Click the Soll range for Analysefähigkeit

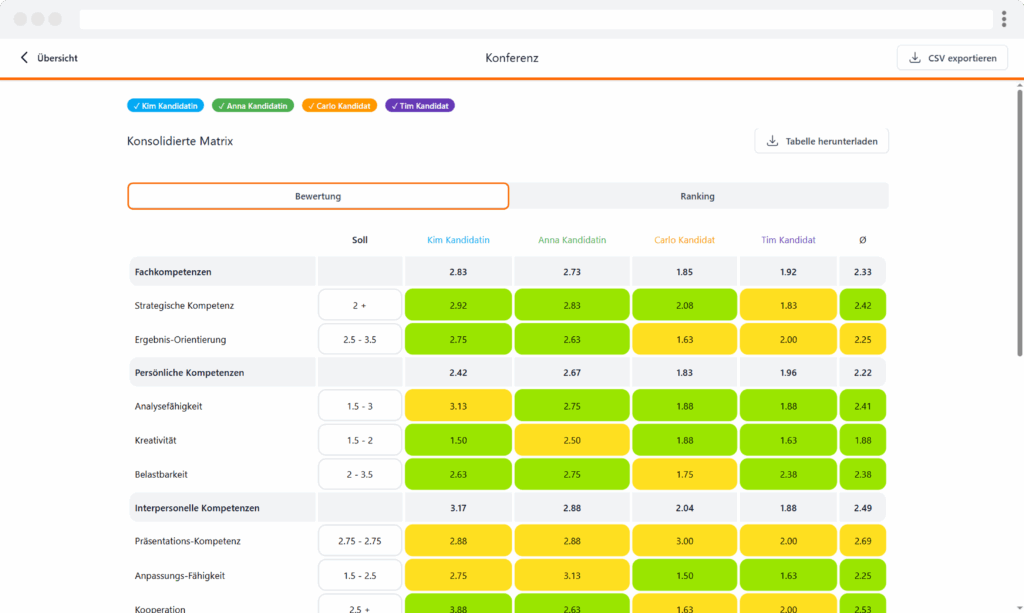(360, 407)
